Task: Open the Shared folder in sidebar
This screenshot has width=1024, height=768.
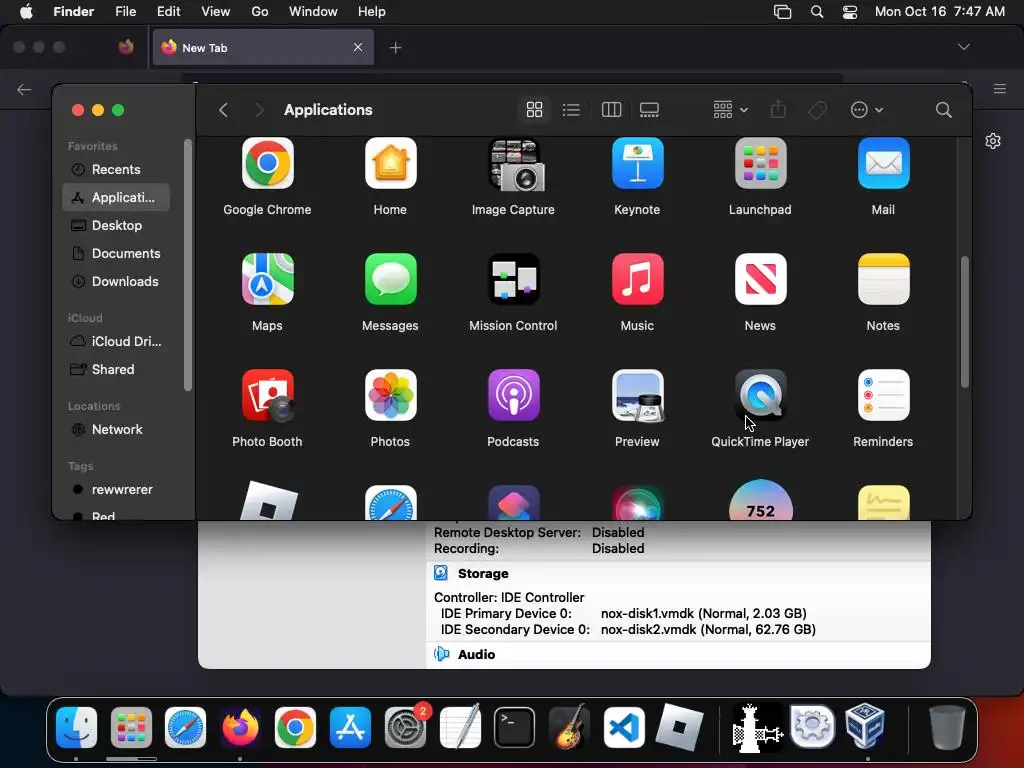Action: click(116, 370)
